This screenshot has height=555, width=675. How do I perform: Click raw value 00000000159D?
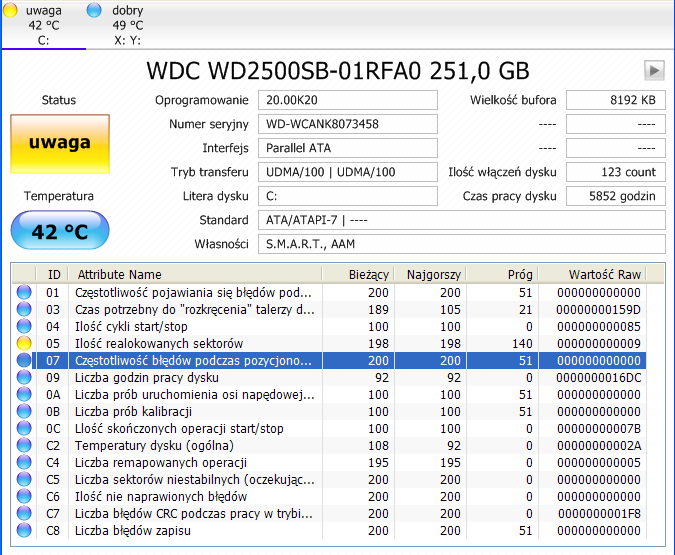tap(598, 309)
